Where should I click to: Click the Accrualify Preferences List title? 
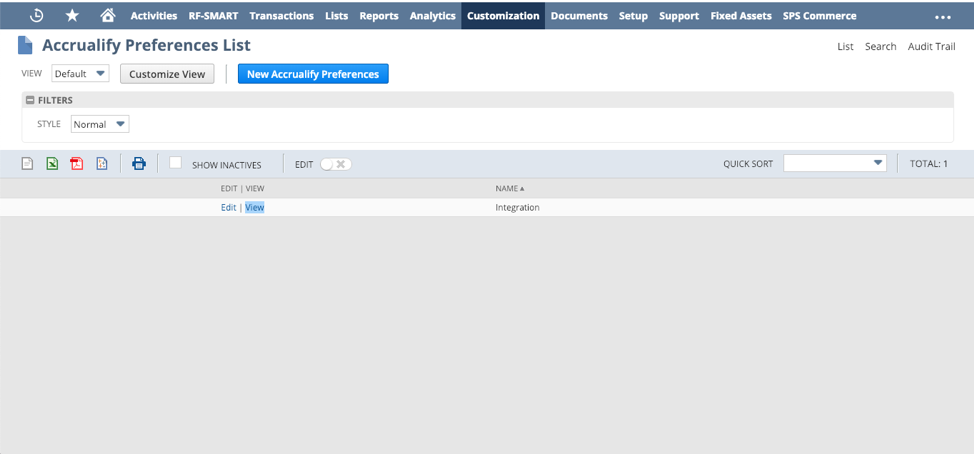click(x=147, y=45)
